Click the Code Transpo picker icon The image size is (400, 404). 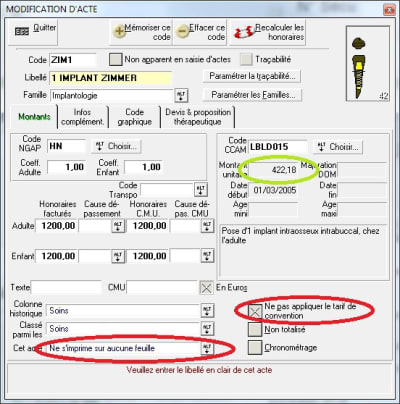click(x=201, y=190)
